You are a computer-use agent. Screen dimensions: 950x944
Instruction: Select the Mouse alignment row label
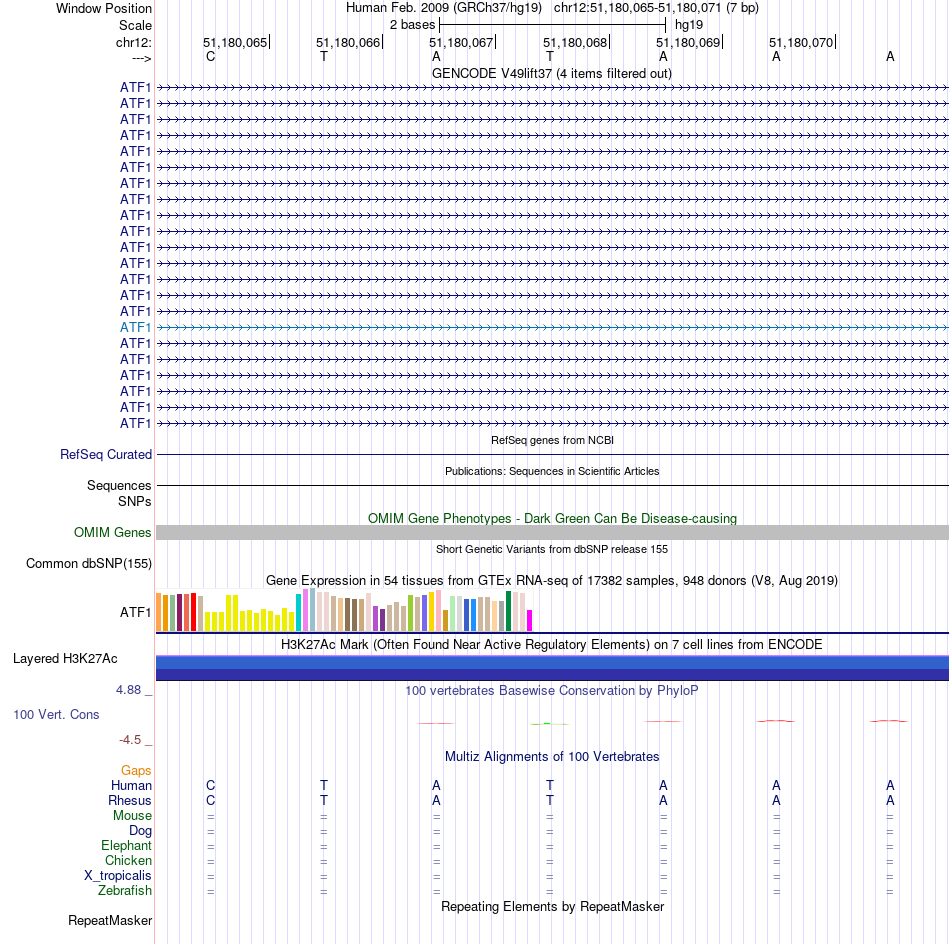pyautogui.click(x=132, y=816)
